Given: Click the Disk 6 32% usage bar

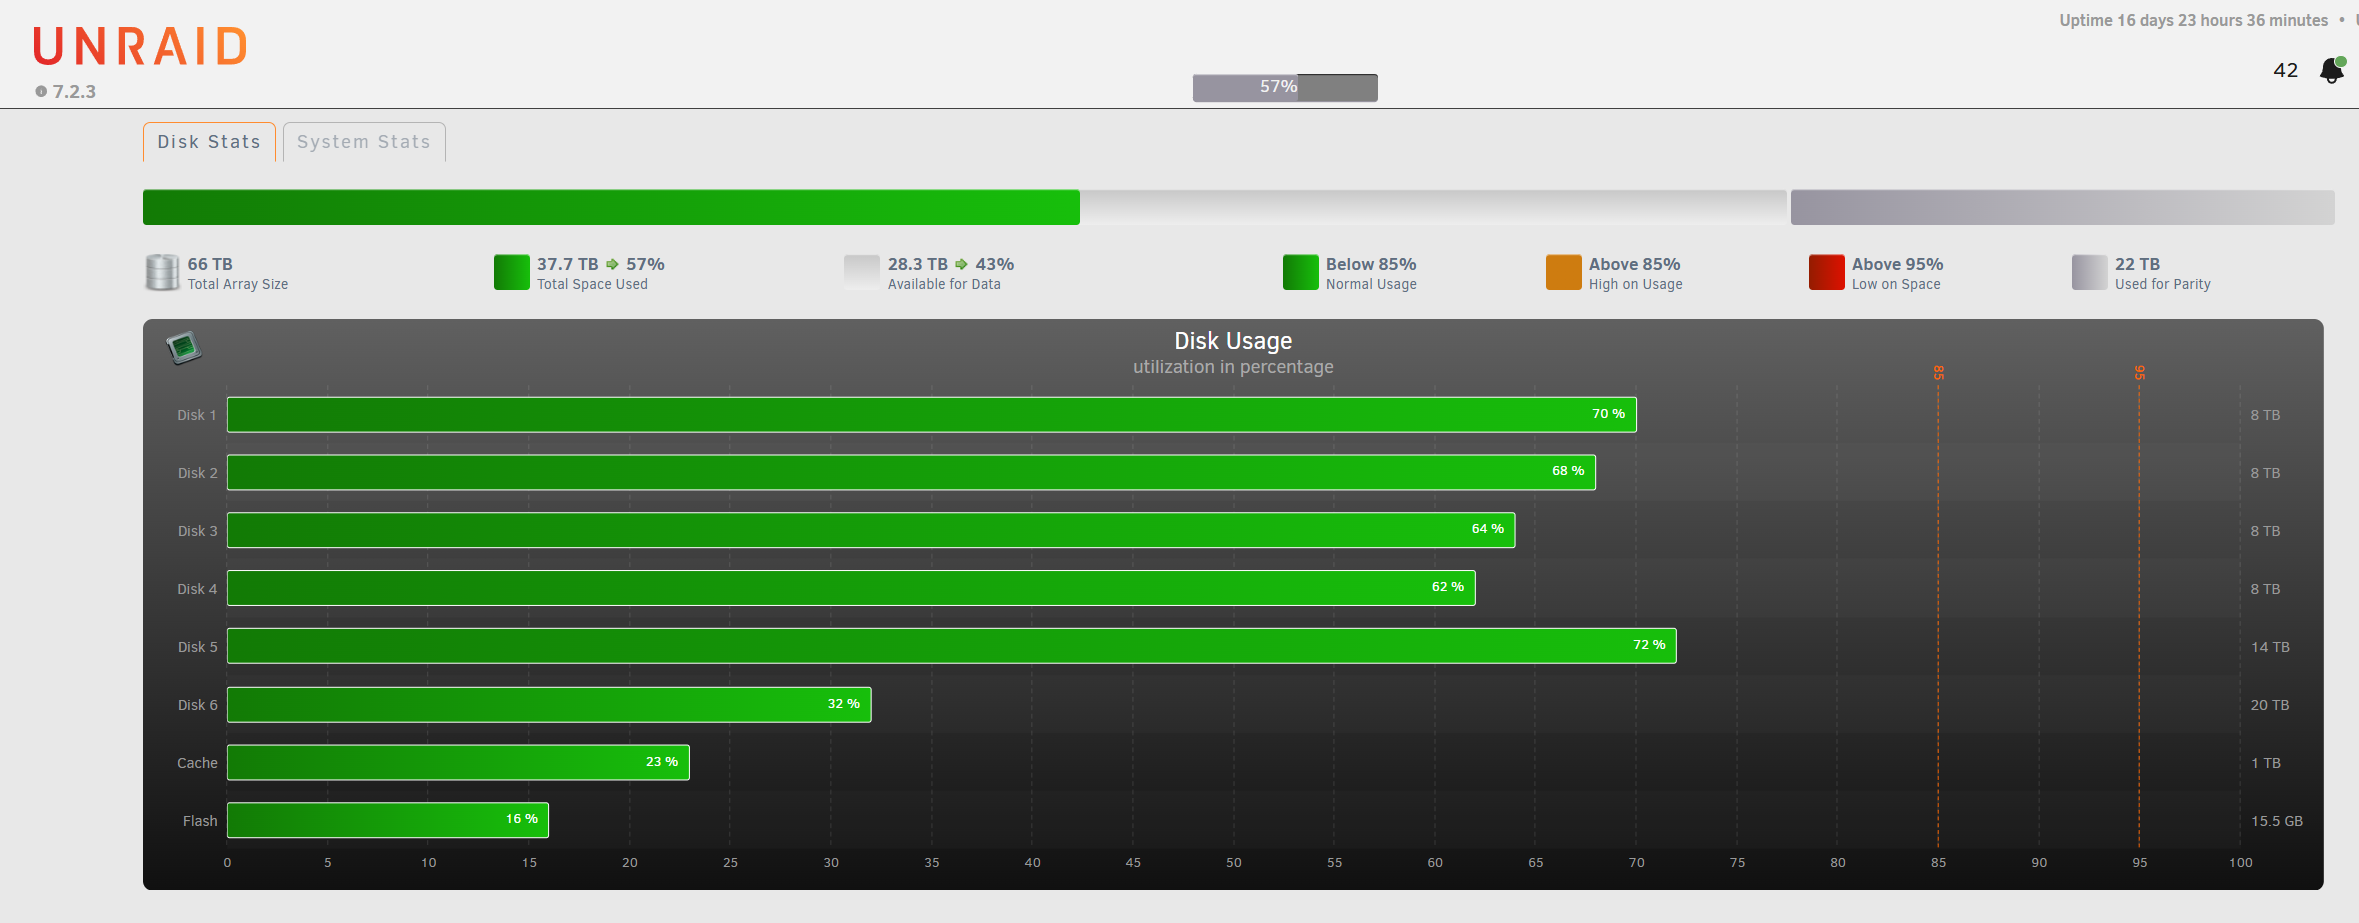Looking at the screenshot, I should click(548, 704).
